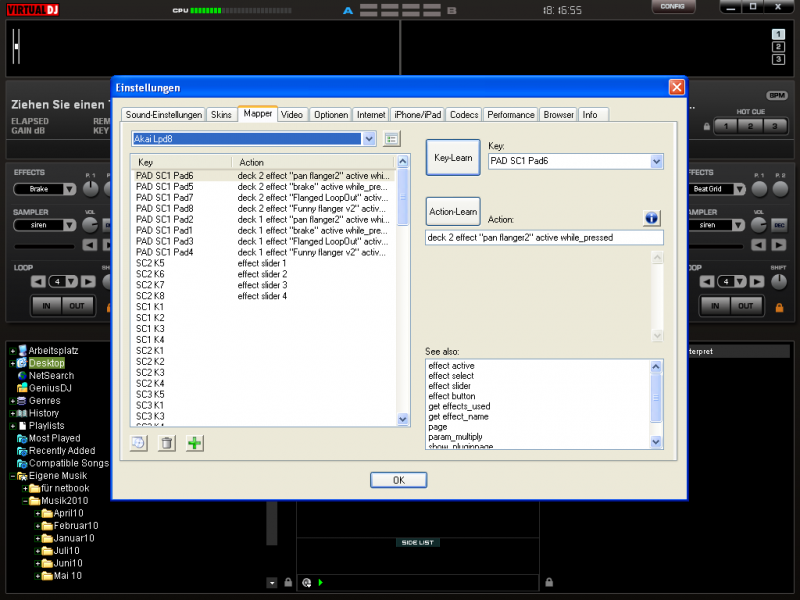Image resolution: width=800 pixels, height=600 pixels.
Task: Toggle the right deck loop IN button
Action: click(715, 306)
